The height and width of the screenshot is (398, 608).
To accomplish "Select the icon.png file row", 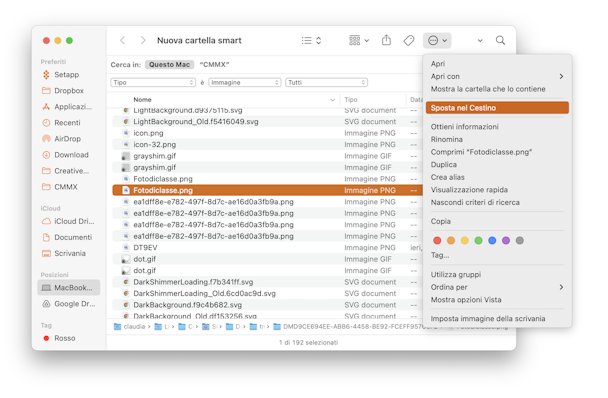I will [x=267, y=133].
